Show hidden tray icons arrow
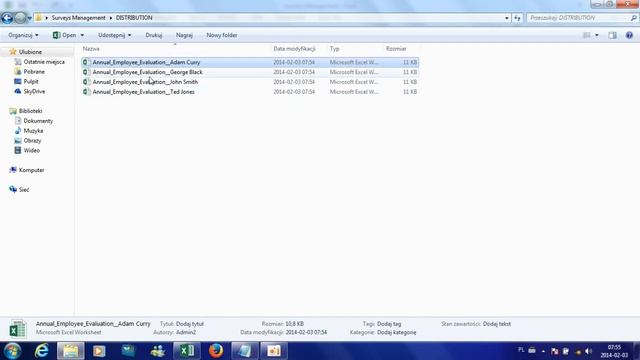The height and width of the screenshot is (360, 640). coord(543,351)
